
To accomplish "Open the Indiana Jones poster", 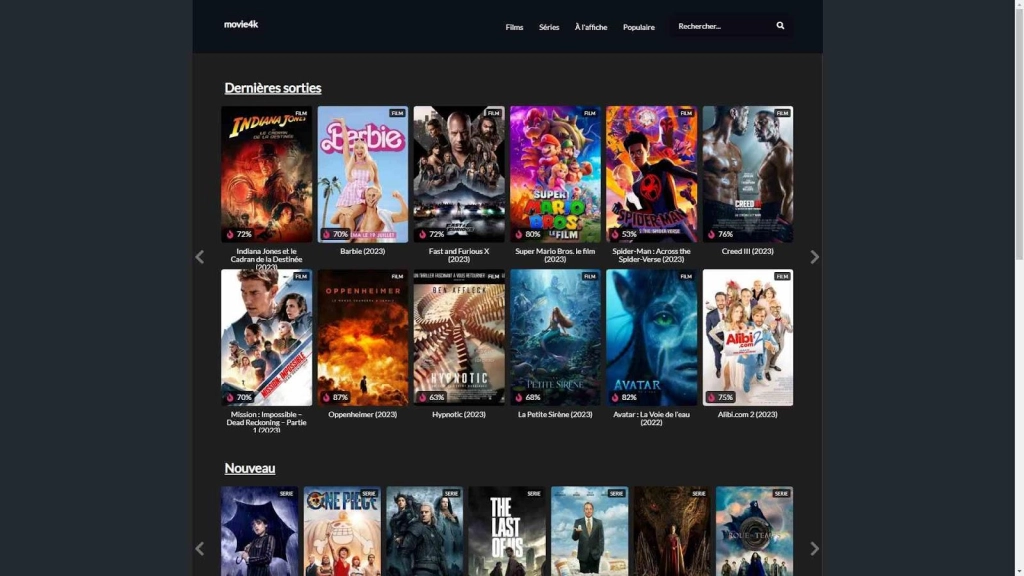I will [x=266, y=174].
